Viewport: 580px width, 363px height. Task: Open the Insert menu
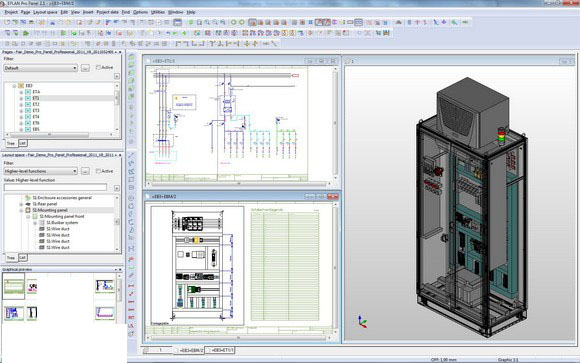(x=88, y=12)
